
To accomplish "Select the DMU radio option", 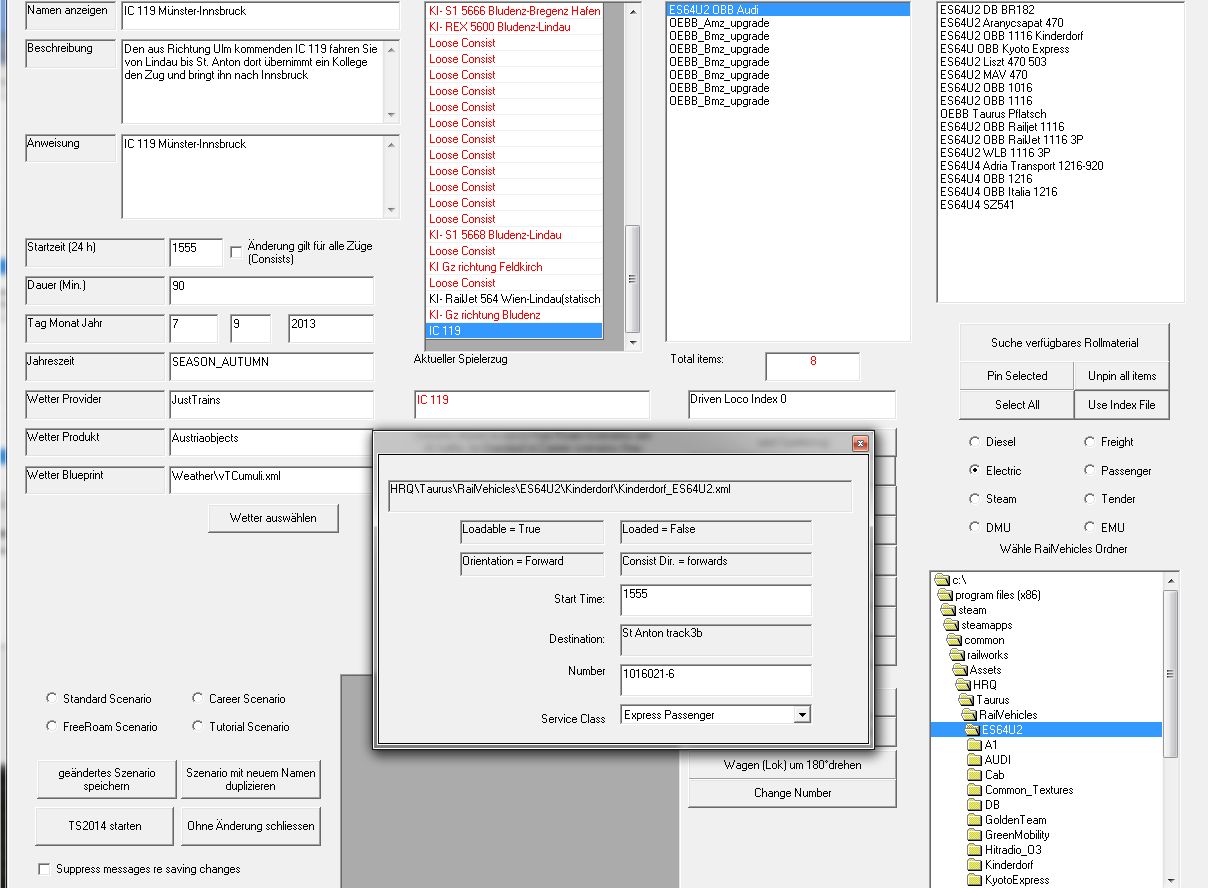I will [975, 527].
